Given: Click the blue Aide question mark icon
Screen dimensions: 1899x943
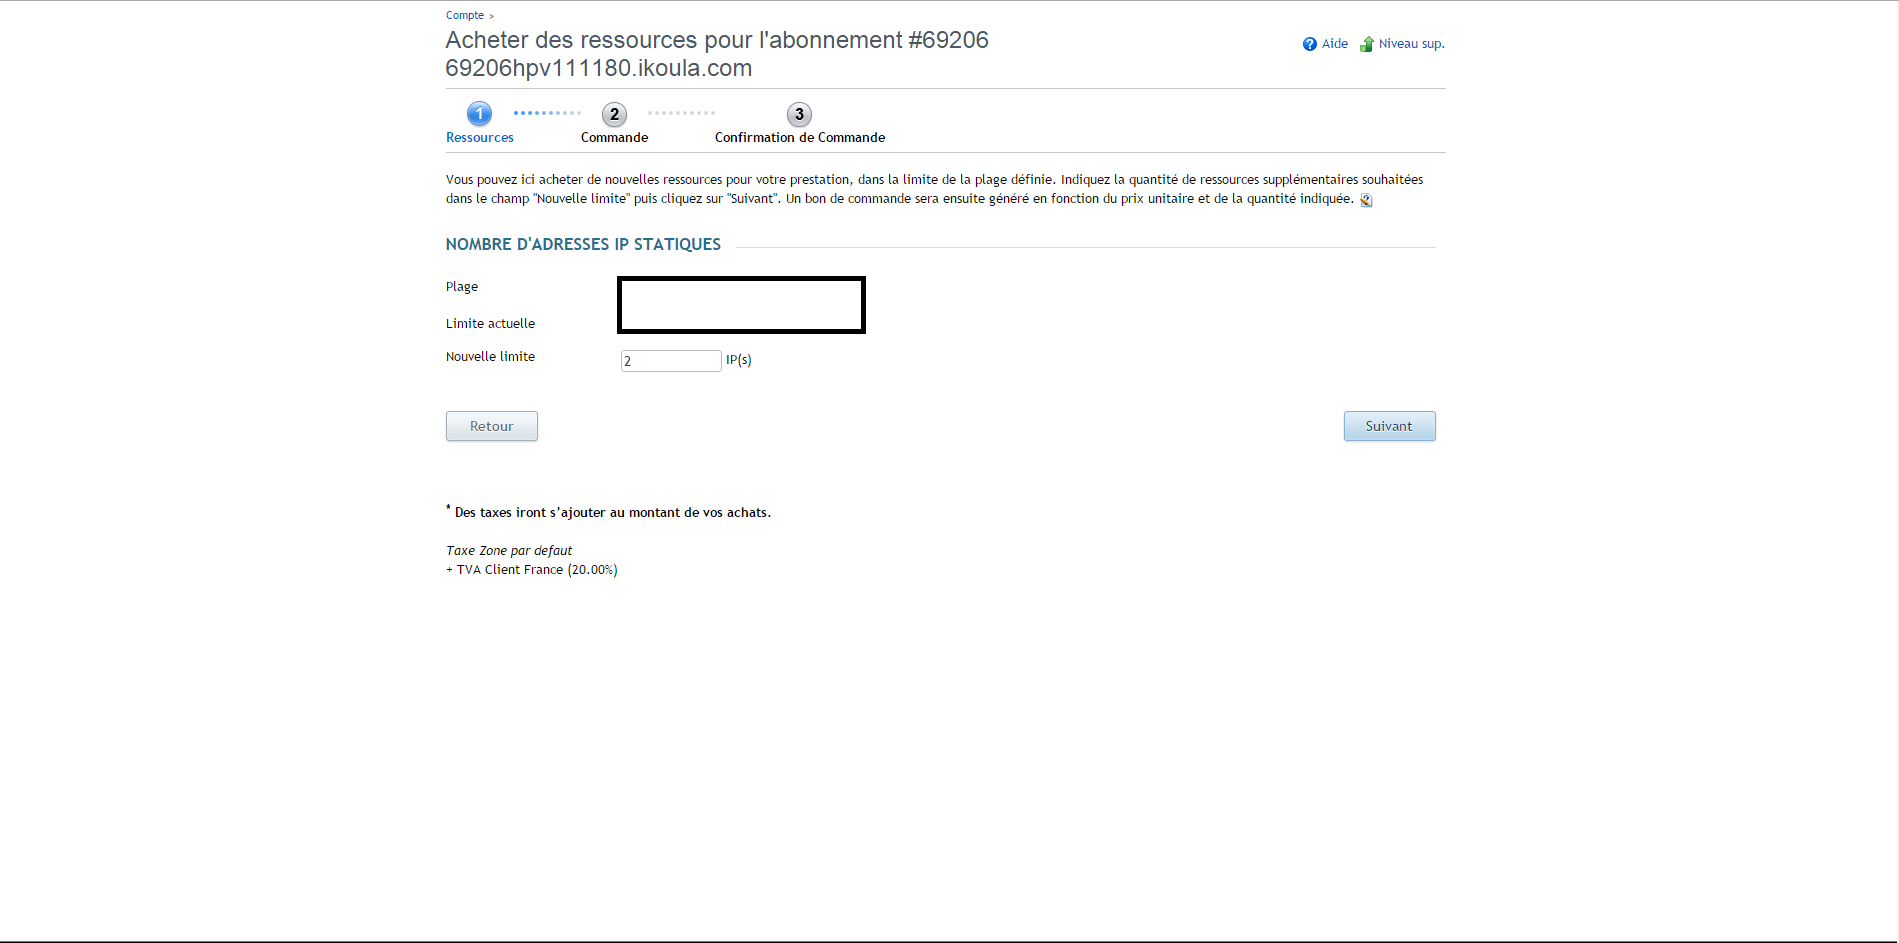Looking at the screenshot, I should (x=1309, y=44).
